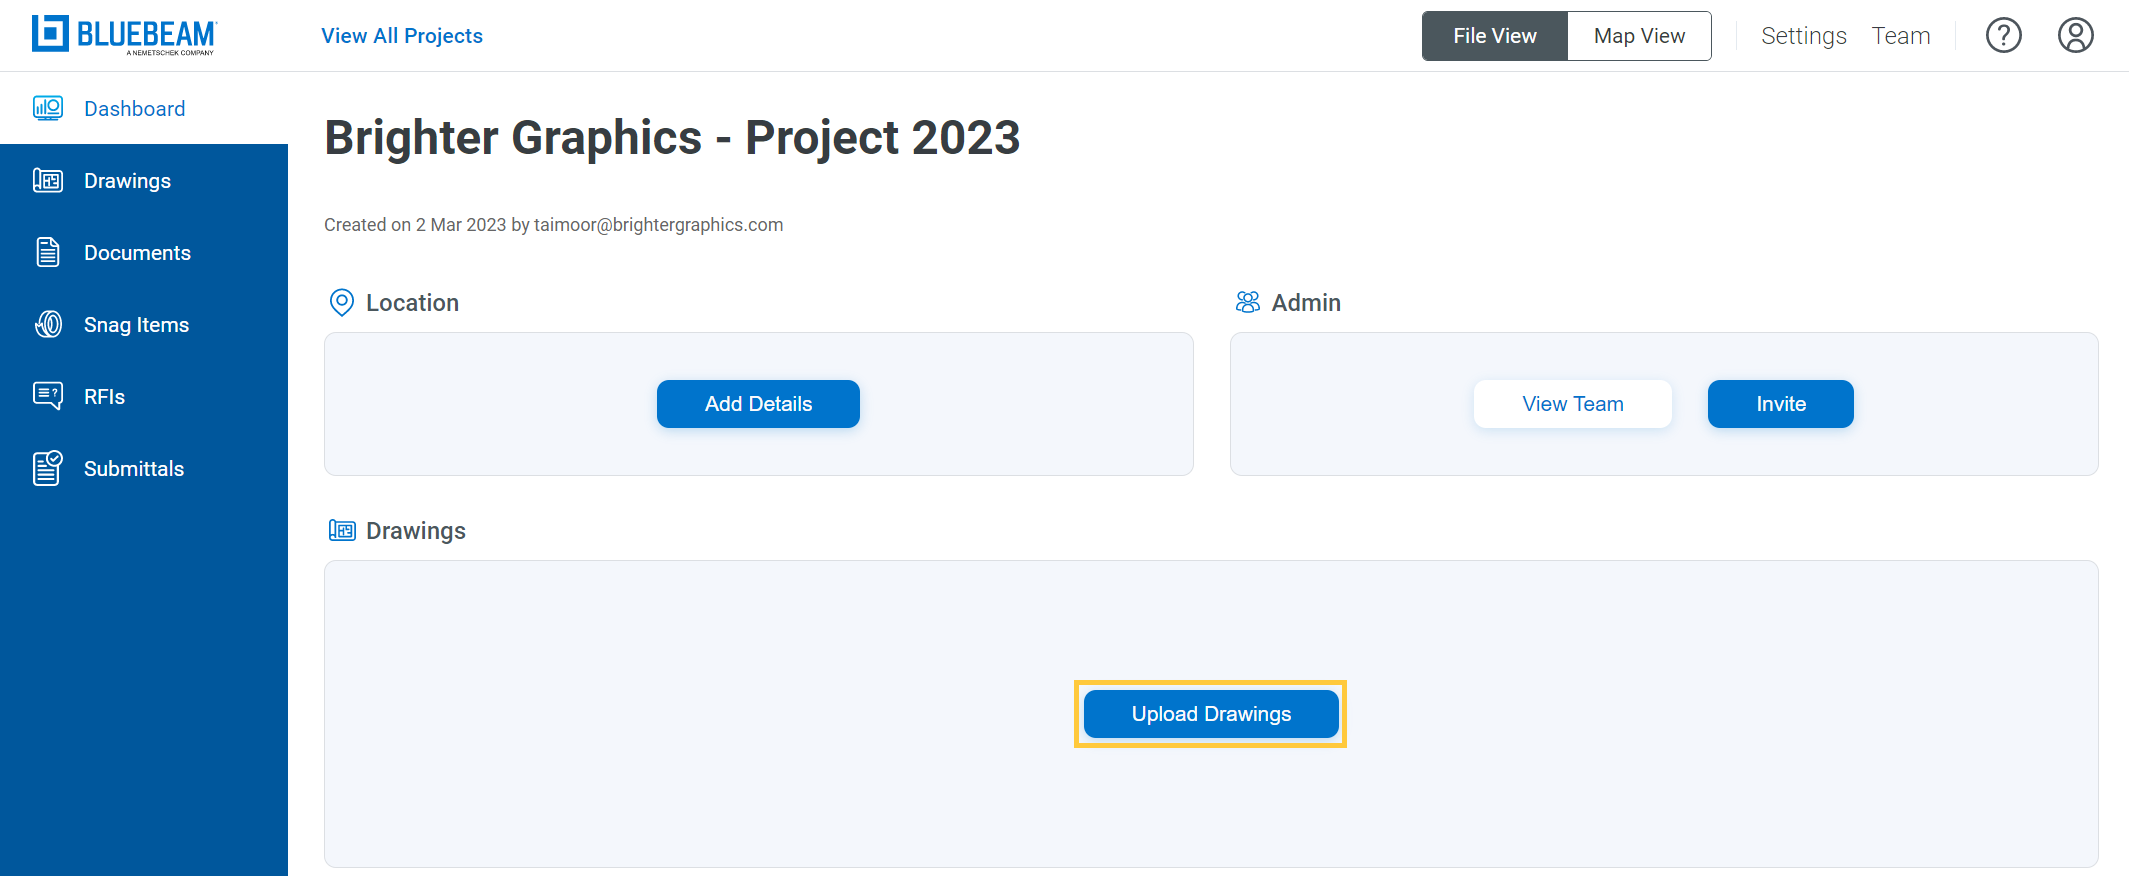The height and width of the screenshot is (876, 2129).
Task: Switch to Map View
Action: coord(1639,36)
